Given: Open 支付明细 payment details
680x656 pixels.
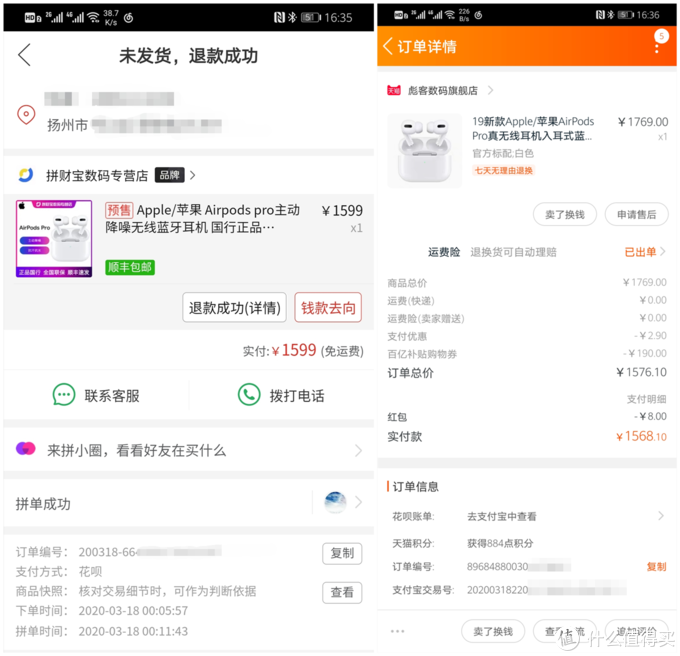Looking at the screenshot, I should [x=646, y=399].
